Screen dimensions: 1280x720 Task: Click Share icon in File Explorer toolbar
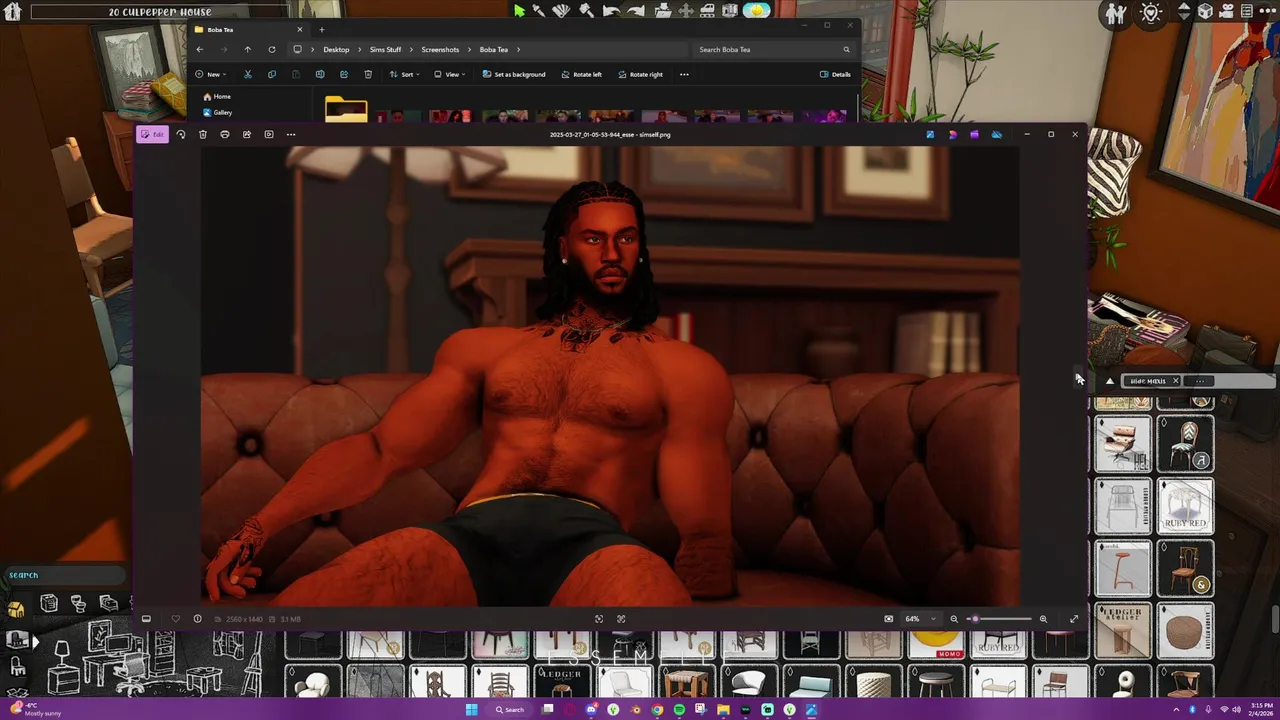344,74
